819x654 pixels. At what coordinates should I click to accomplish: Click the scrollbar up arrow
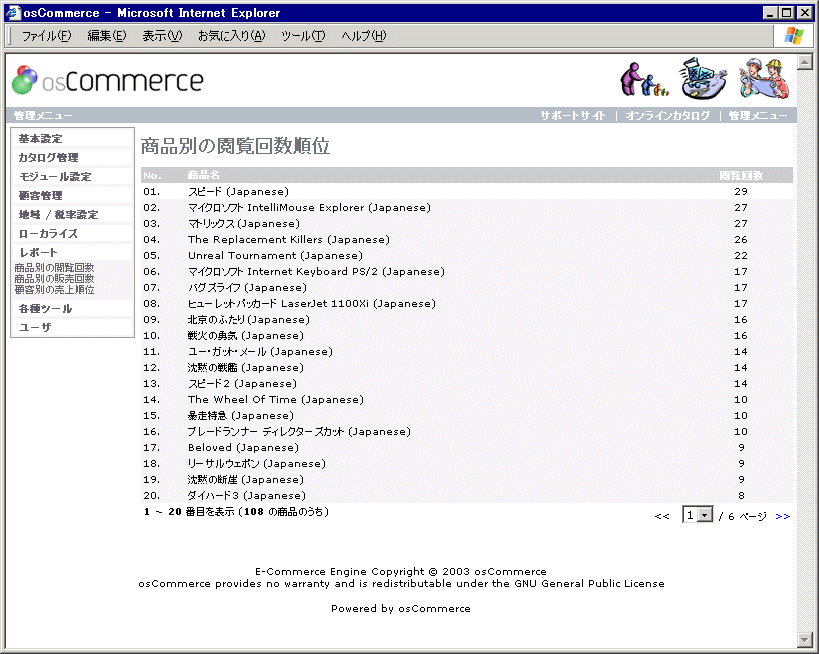(805, 62)
